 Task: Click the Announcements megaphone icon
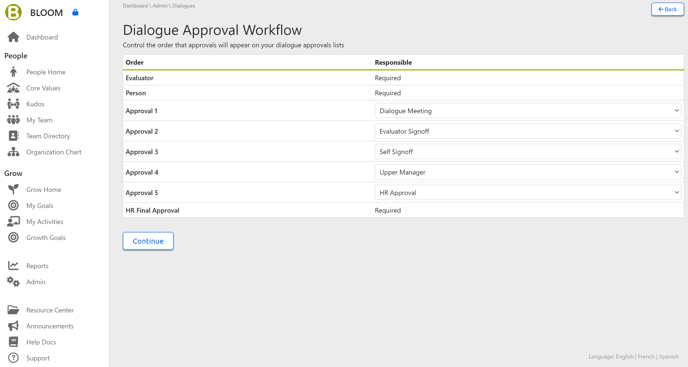[13, 326]
